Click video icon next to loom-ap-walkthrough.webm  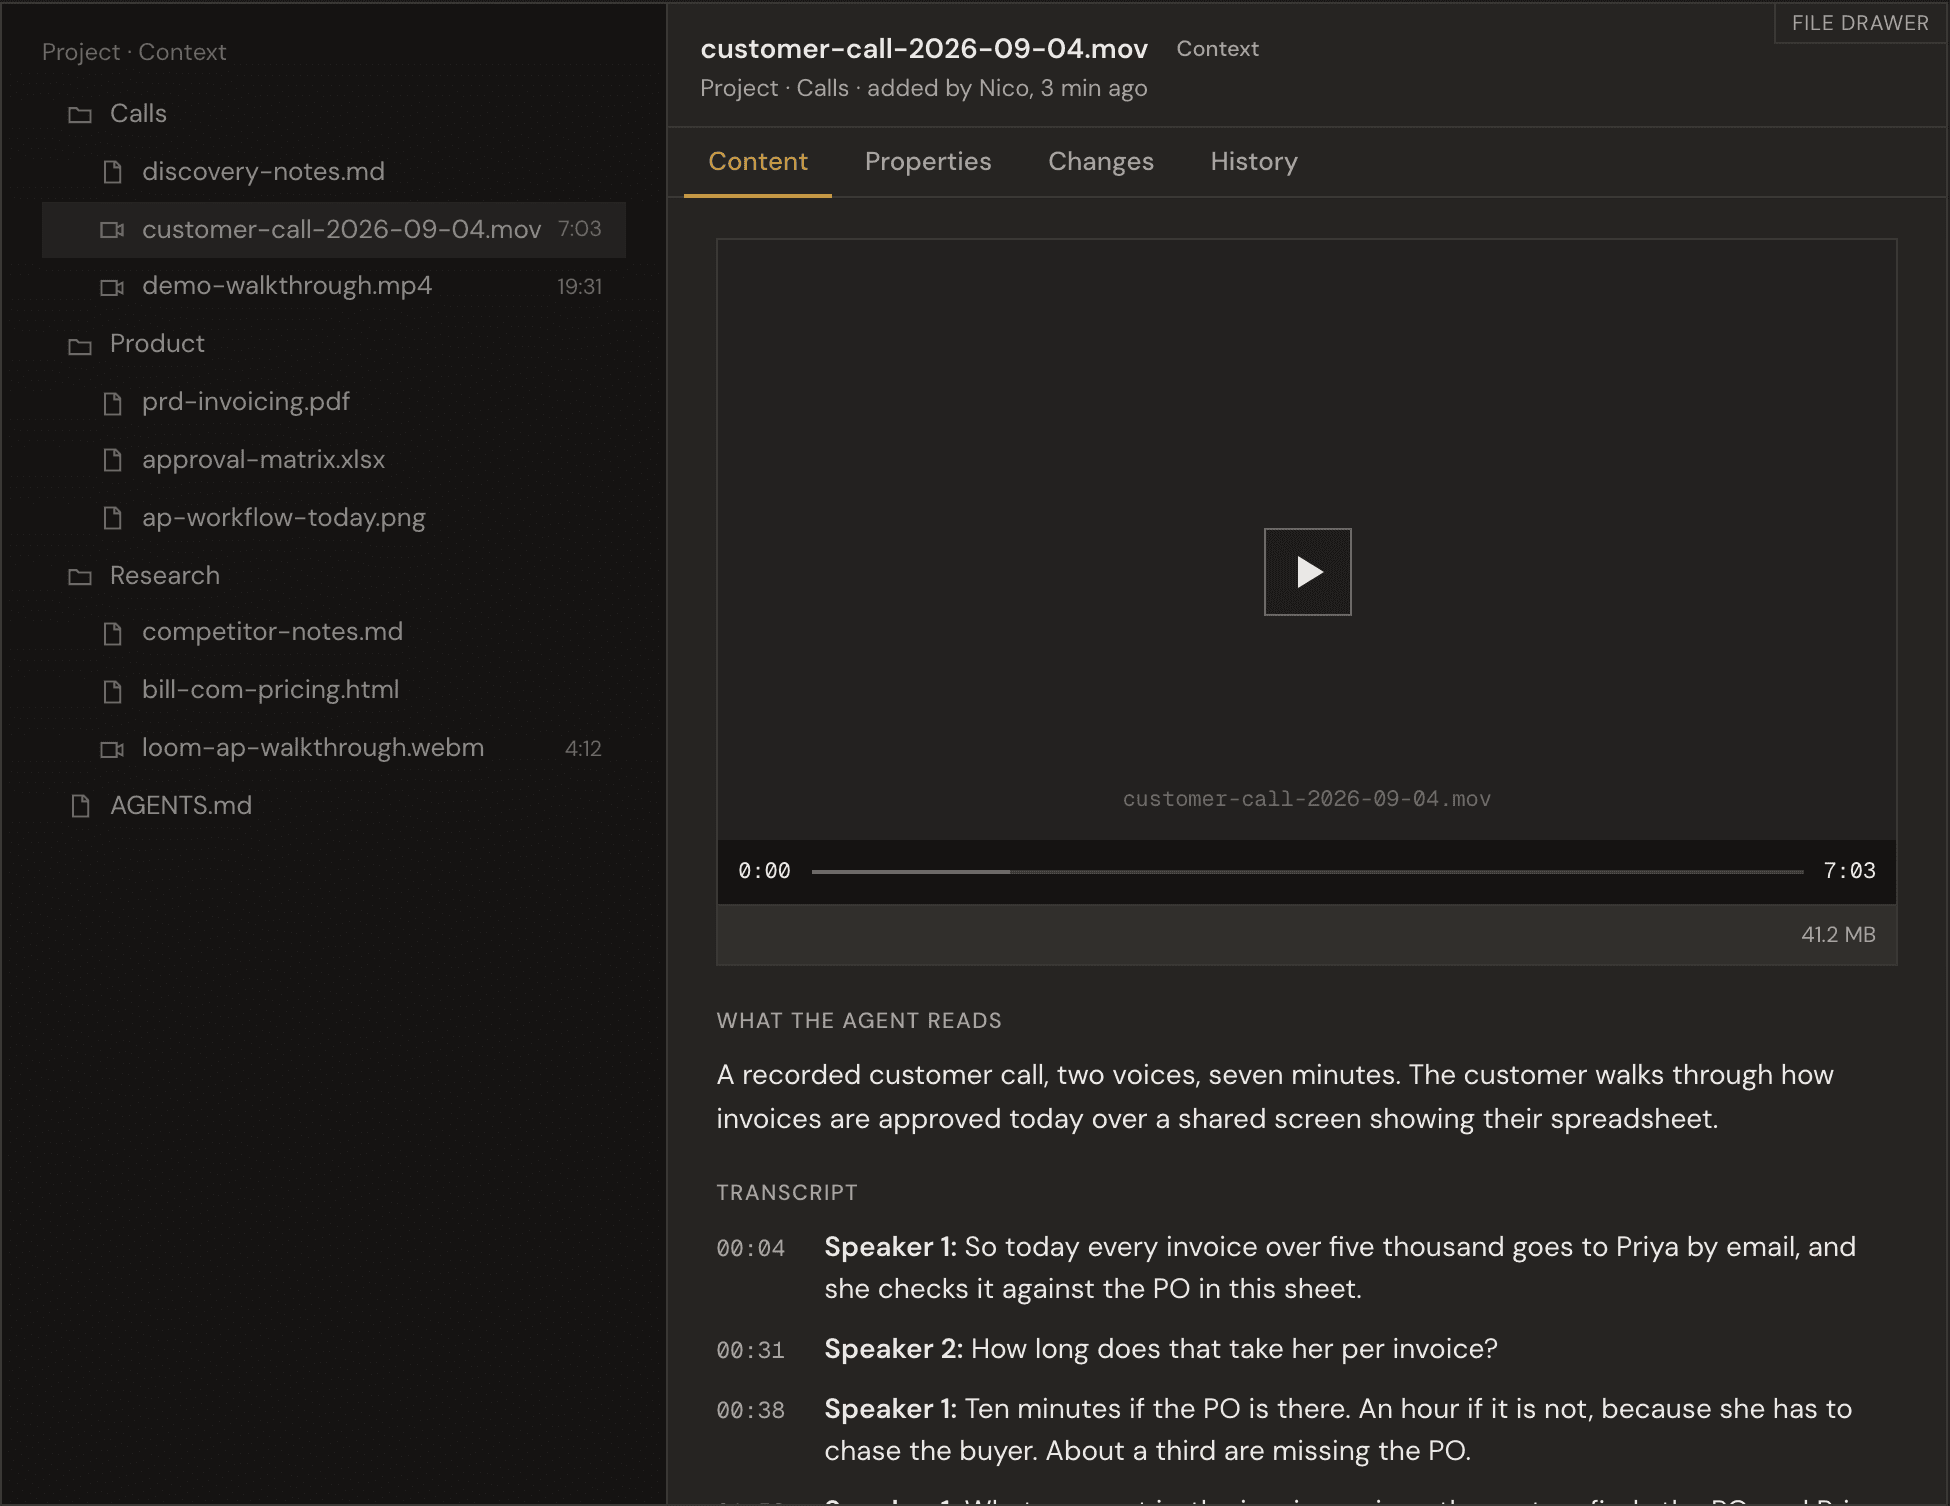[x=112, y=749]
